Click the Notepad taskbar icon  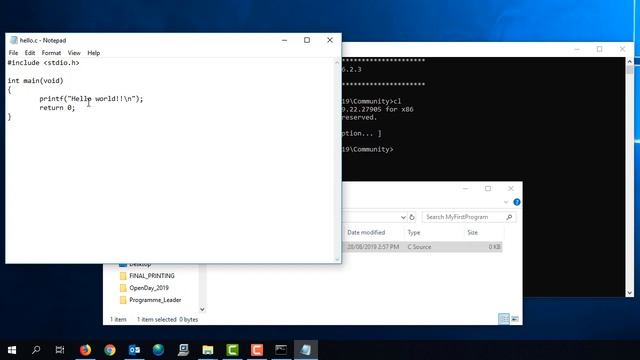pyautogui.click(x=306, y=350)
